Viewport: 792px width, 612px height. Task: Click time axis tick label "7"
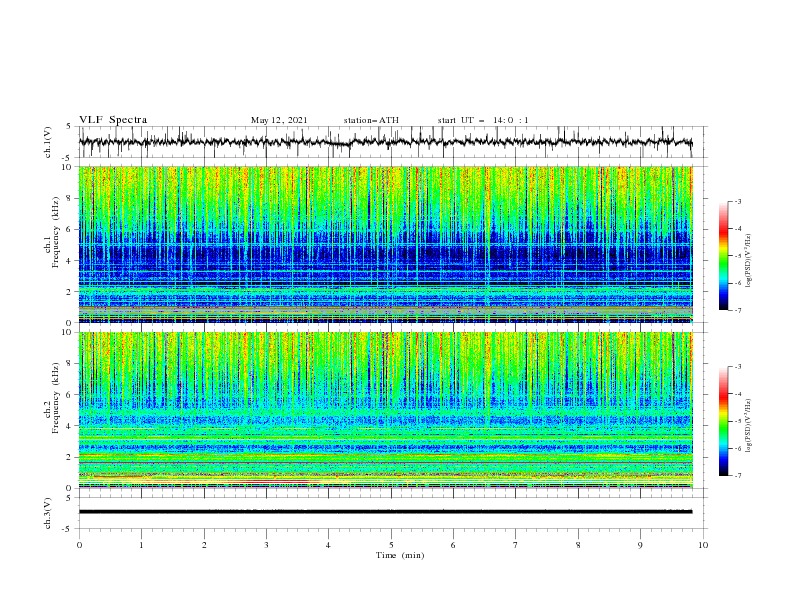tap(516, 545)
